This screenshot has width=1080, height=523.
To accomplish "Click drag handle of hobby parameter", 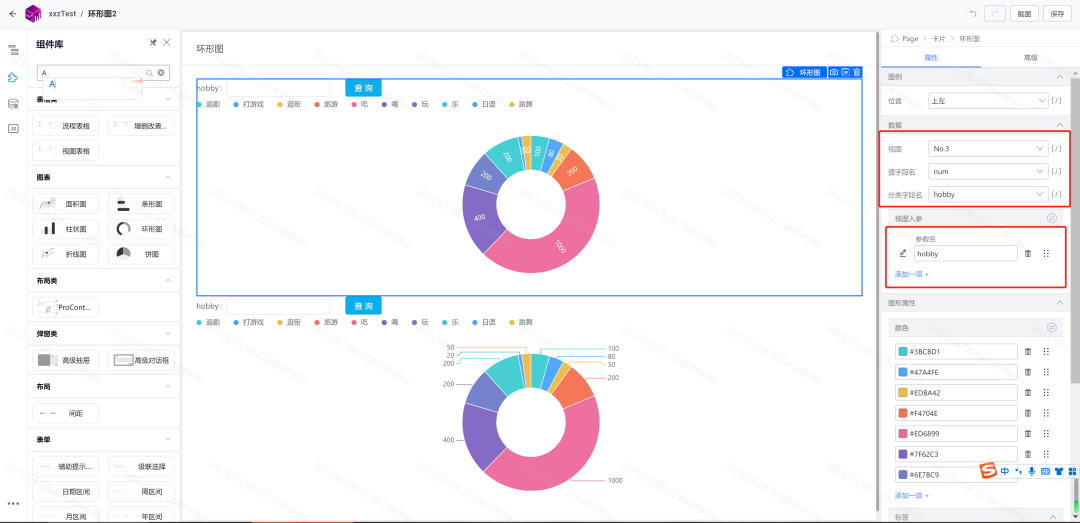I will tap(1046, 254).
